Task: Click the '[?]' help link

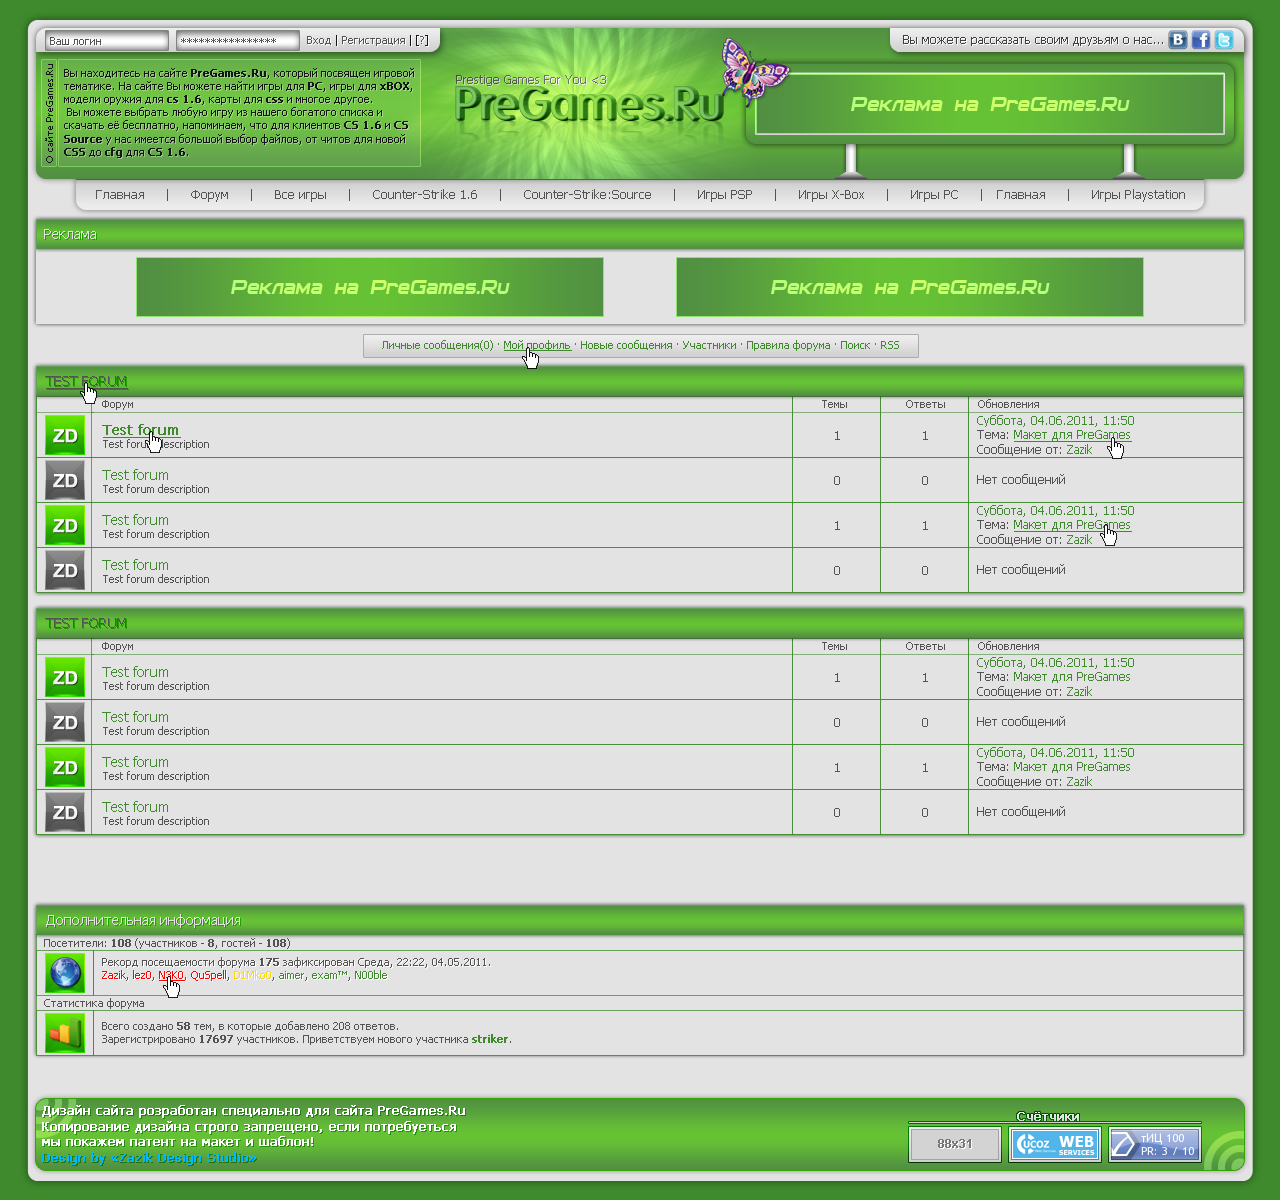Action: click(x=422, y=41)
